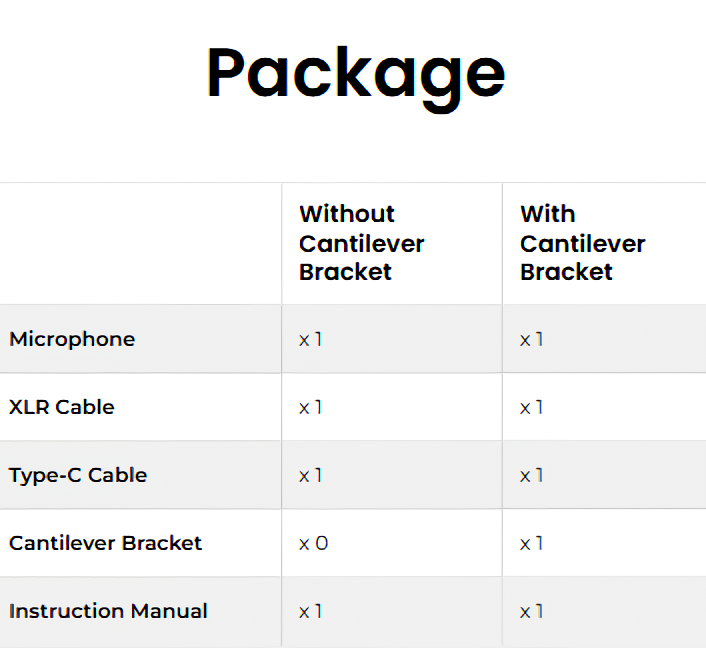Select the 'Without Cantilever Bracket' column header

361,243
